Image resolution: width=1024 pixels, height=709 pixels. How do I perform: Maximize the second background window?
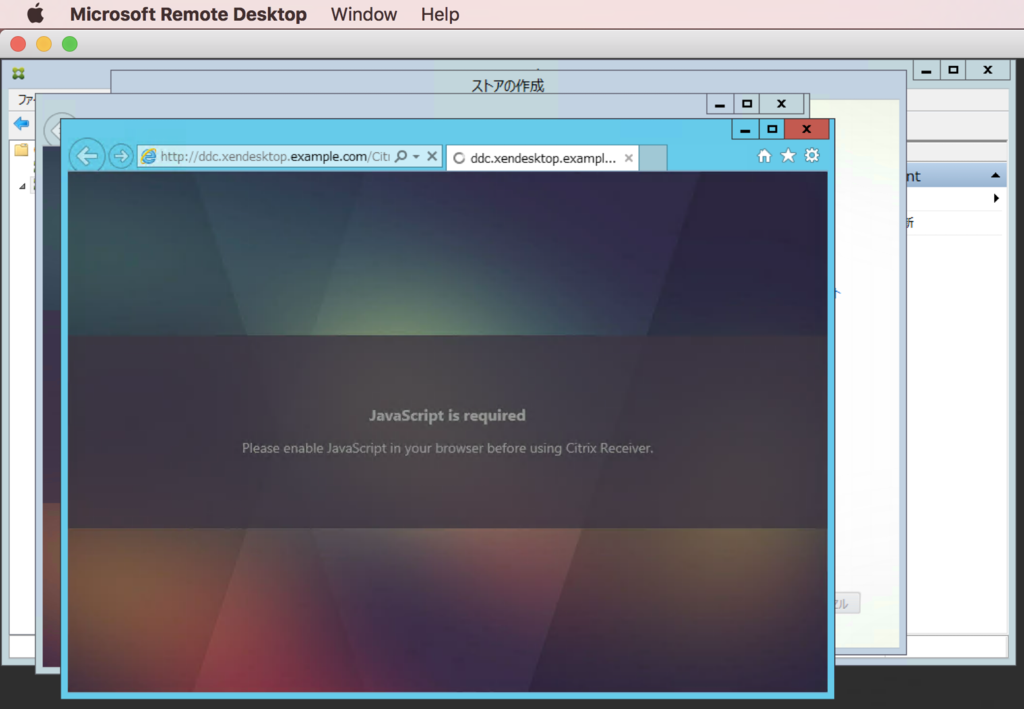coord(747,104)
